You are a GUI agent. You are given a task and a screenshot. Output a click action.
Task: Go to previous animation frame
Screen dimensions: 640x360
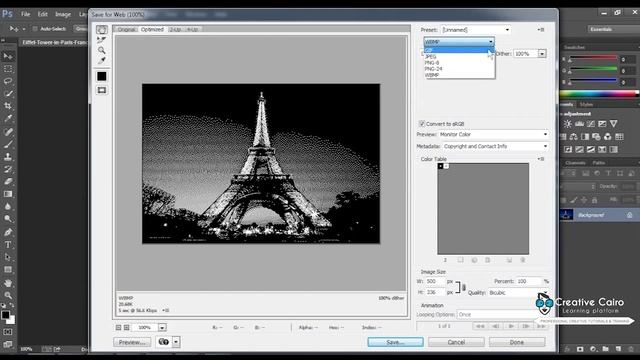[x=496, y=326]
